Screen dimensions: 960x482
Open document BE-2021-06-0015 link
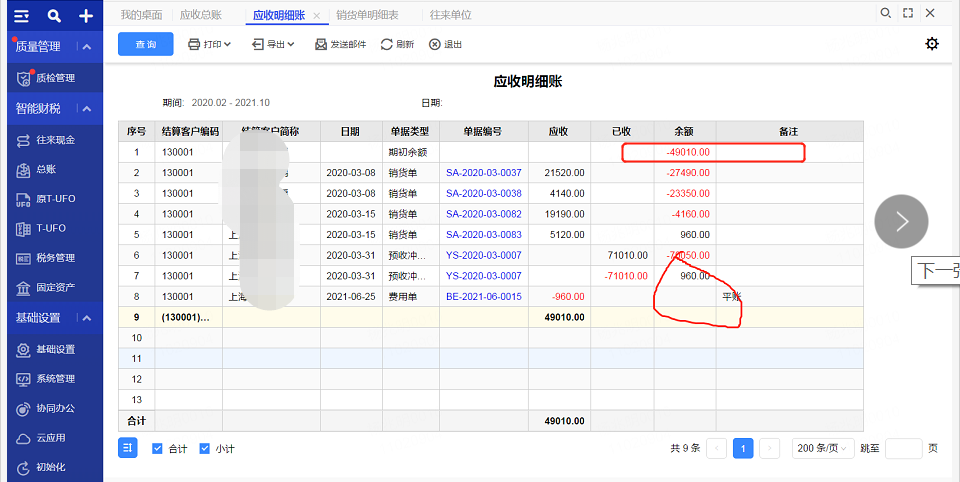484,296
